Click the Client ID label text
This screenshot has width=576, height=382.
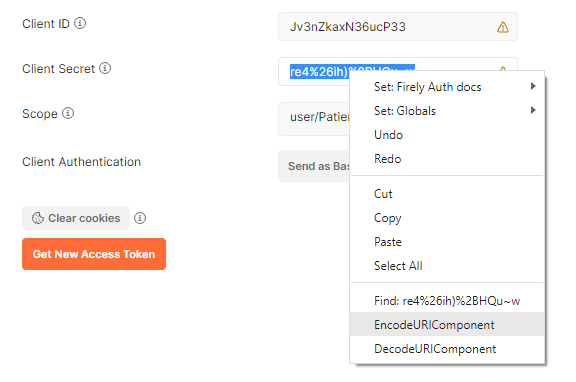point(46,24)
